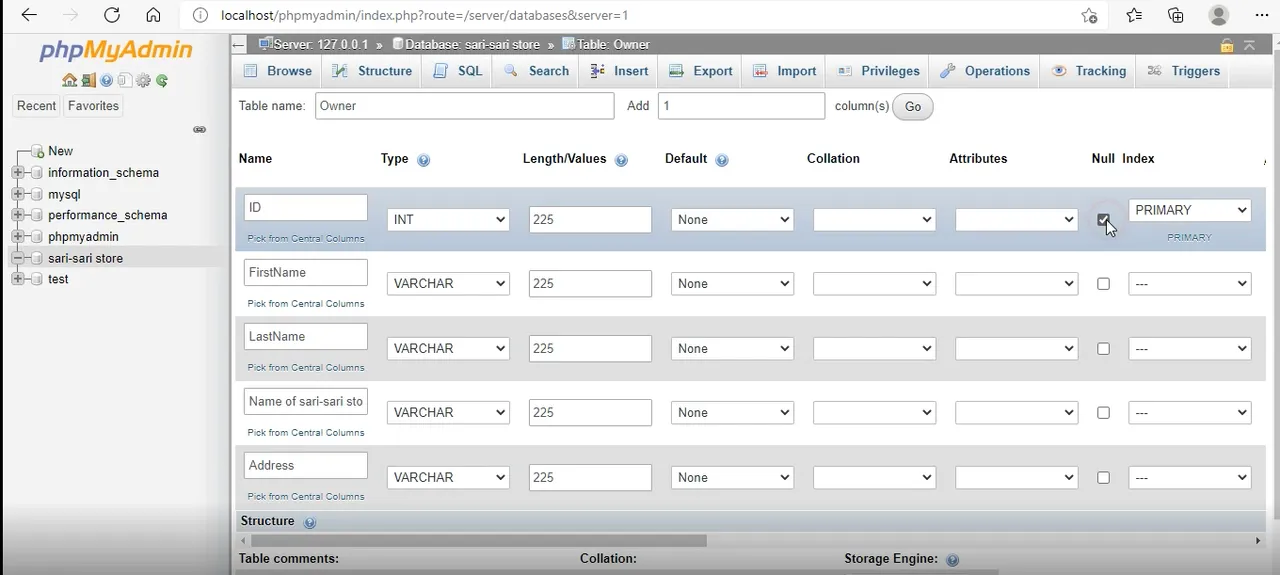
Task: Open the Triggers tab
Action: pyautogui.click(x=1184, y=71)
